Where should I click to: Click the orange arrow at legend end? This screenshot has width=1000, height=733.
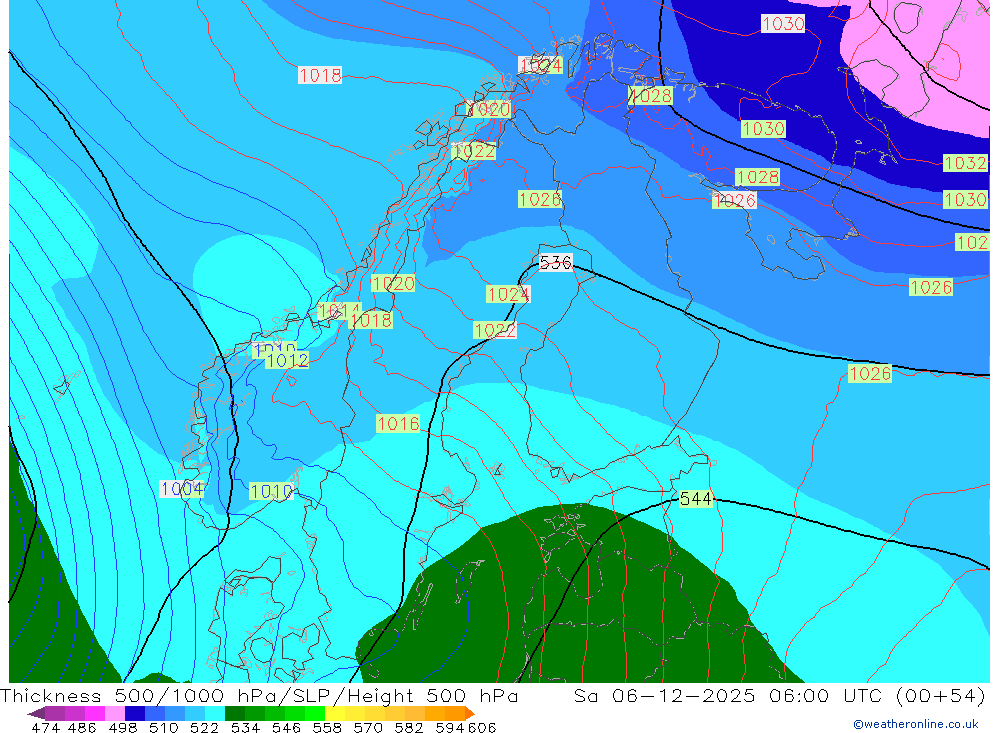470,713
